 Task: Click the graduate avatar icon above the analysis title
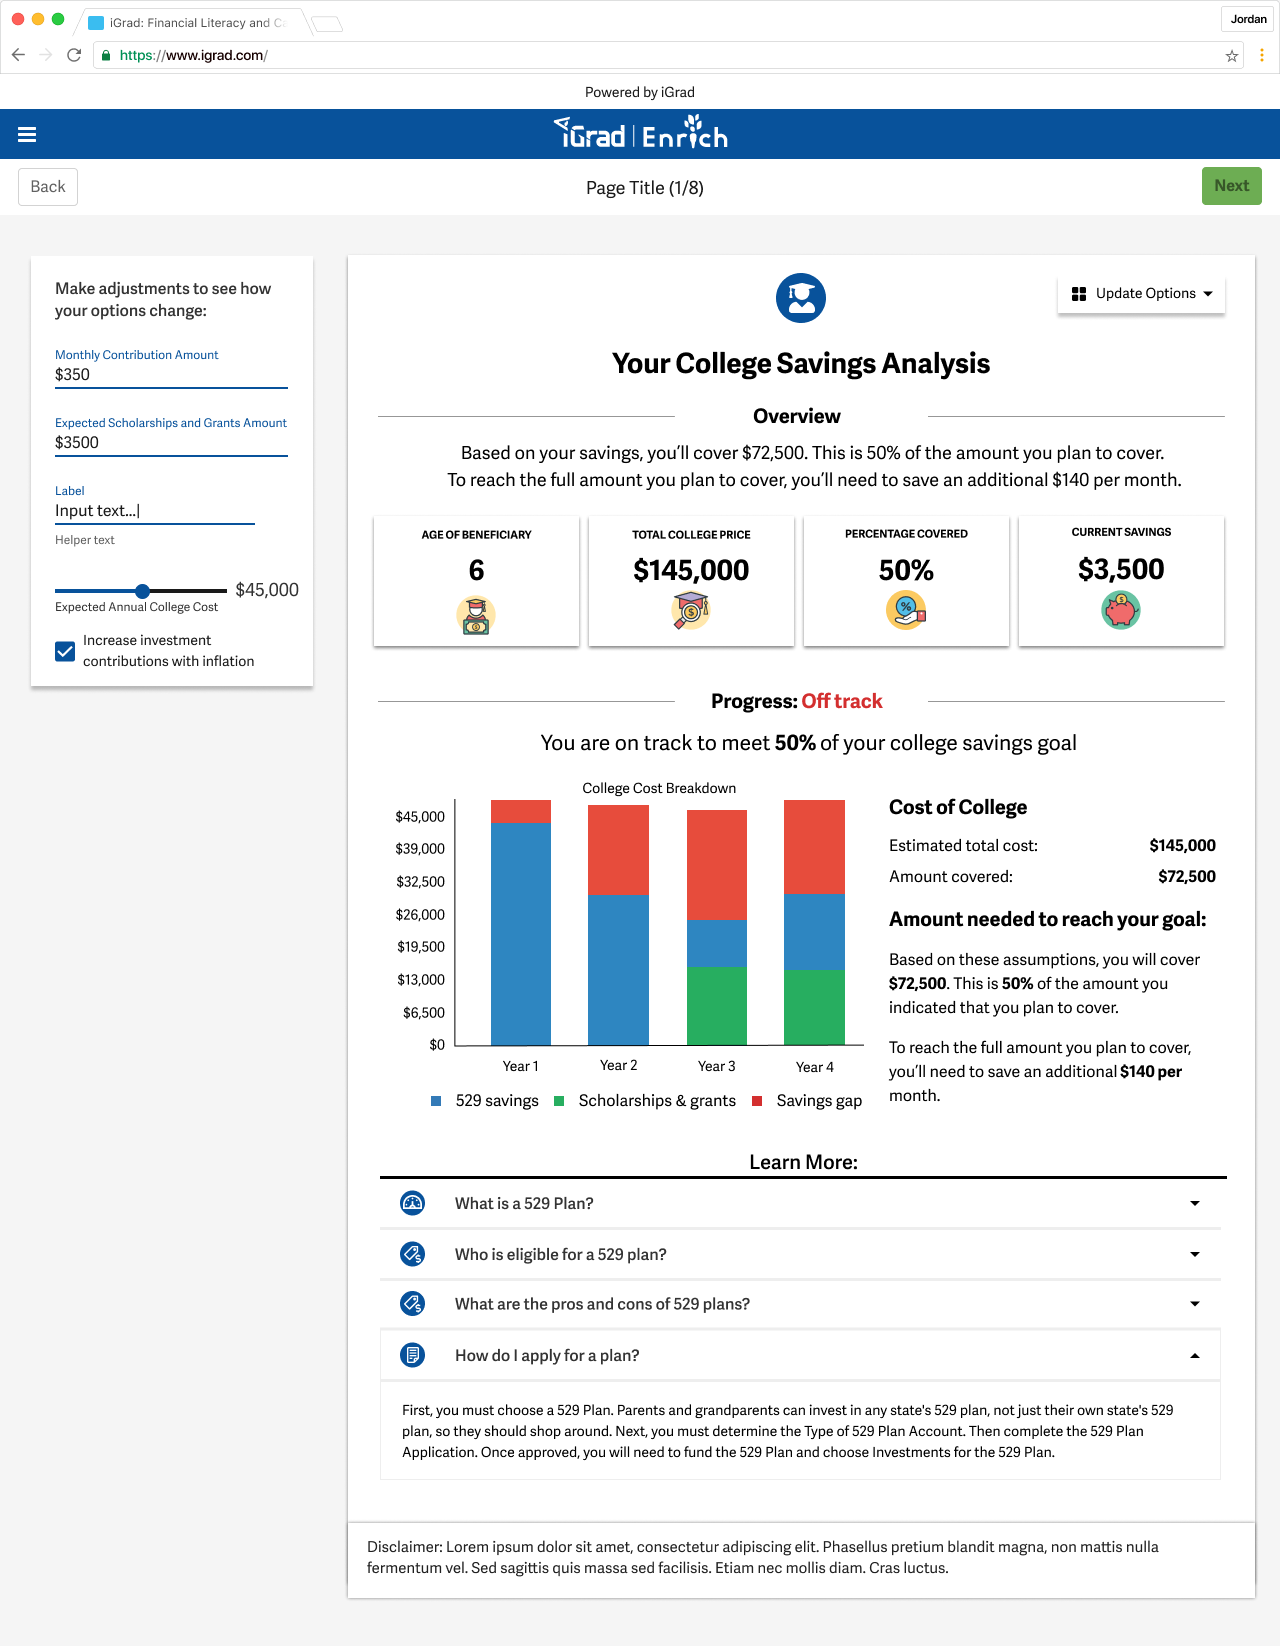tap(801, 298)
